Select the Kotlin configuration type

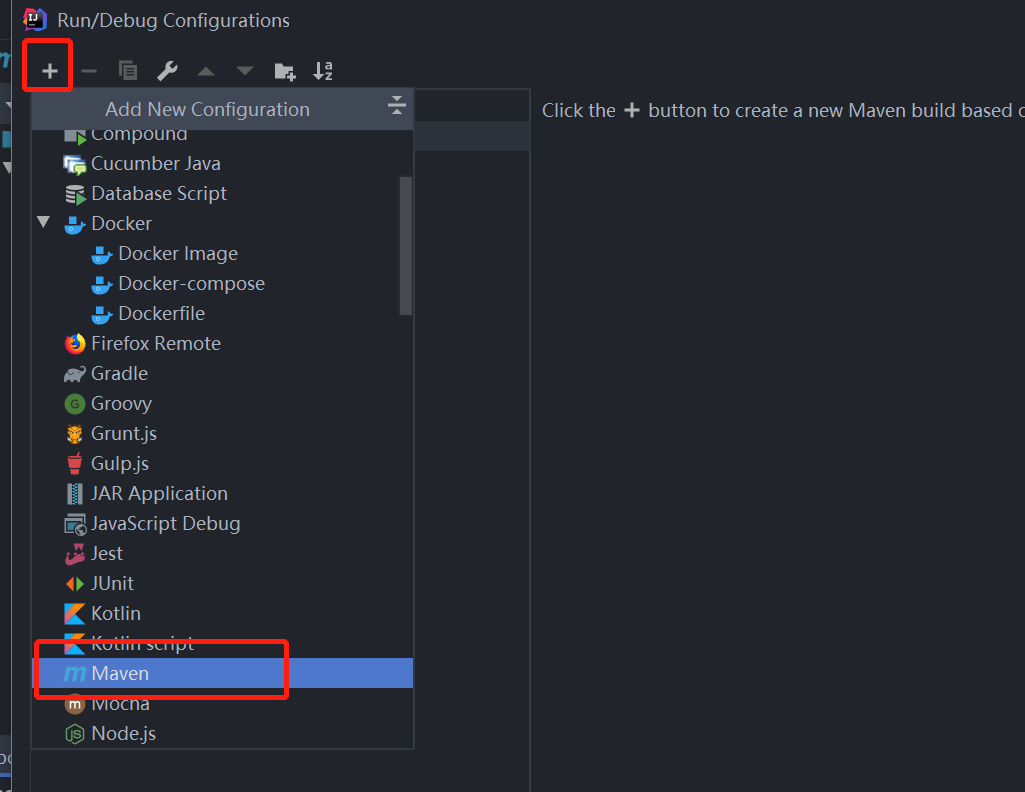click(222, 614)
